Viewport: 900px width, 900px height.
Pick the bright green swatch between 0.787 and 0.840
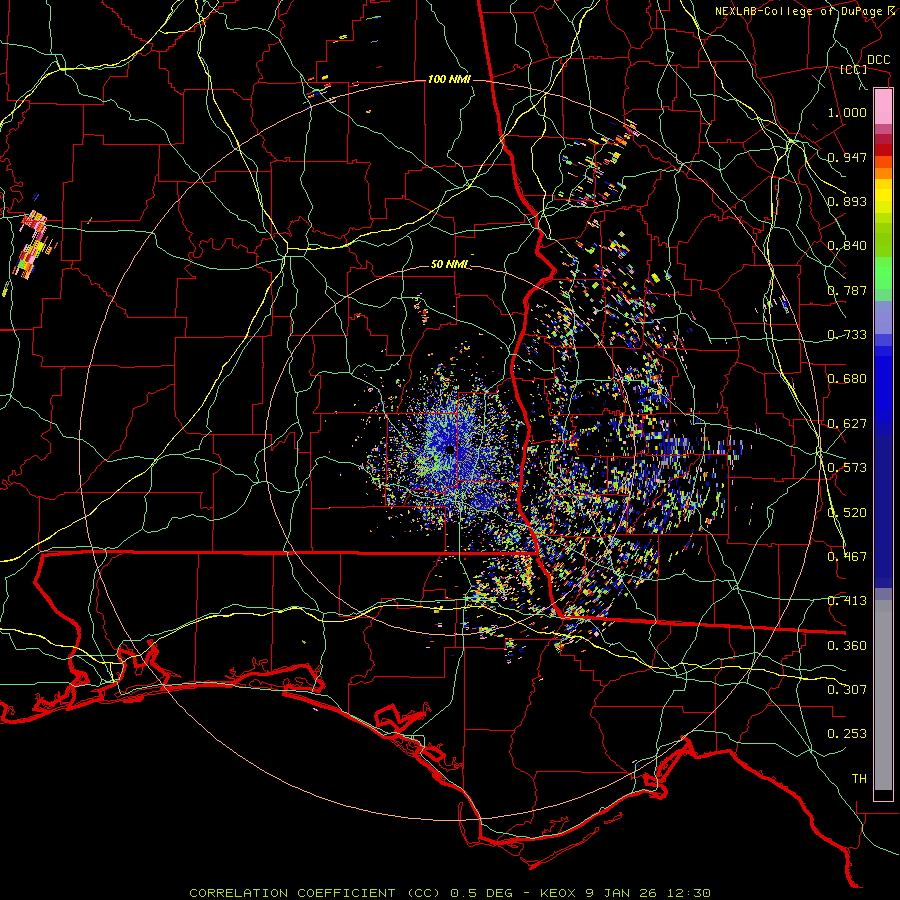coord(883,273)
